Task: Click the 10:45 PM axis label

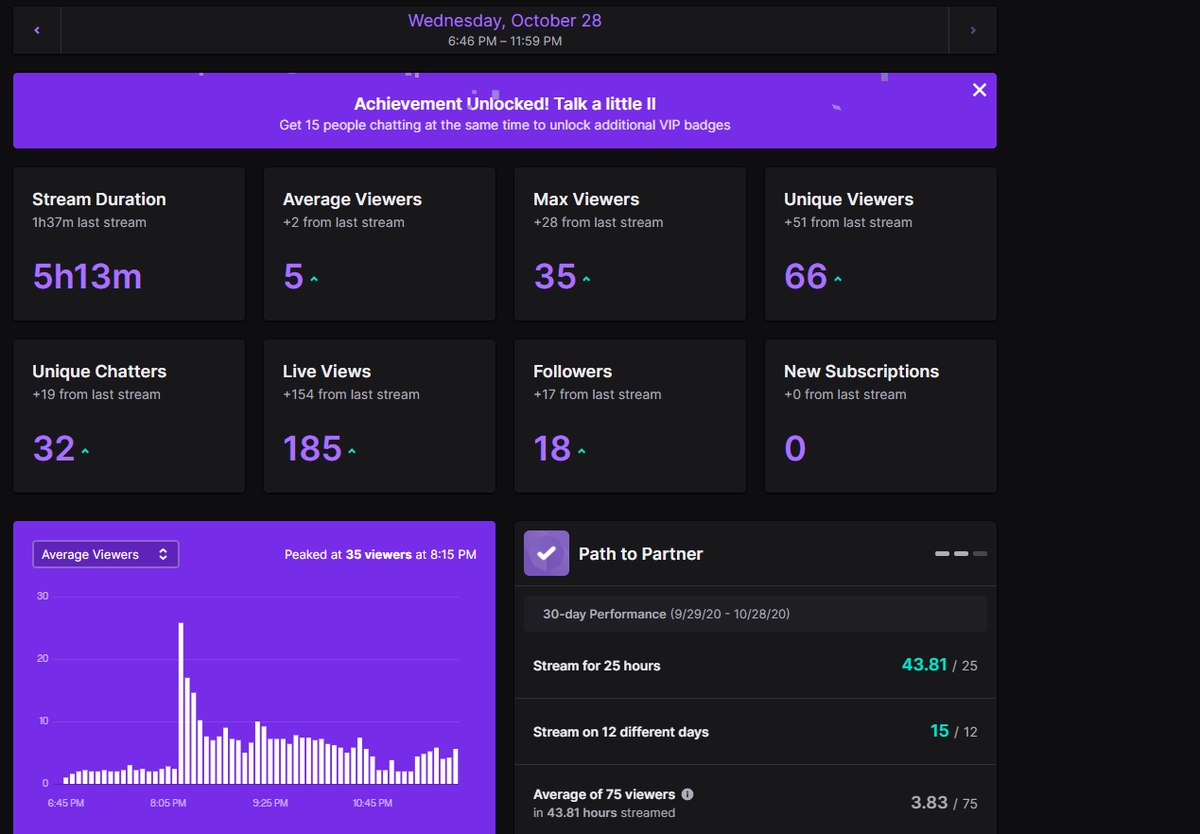Action: tap(372, 803)
